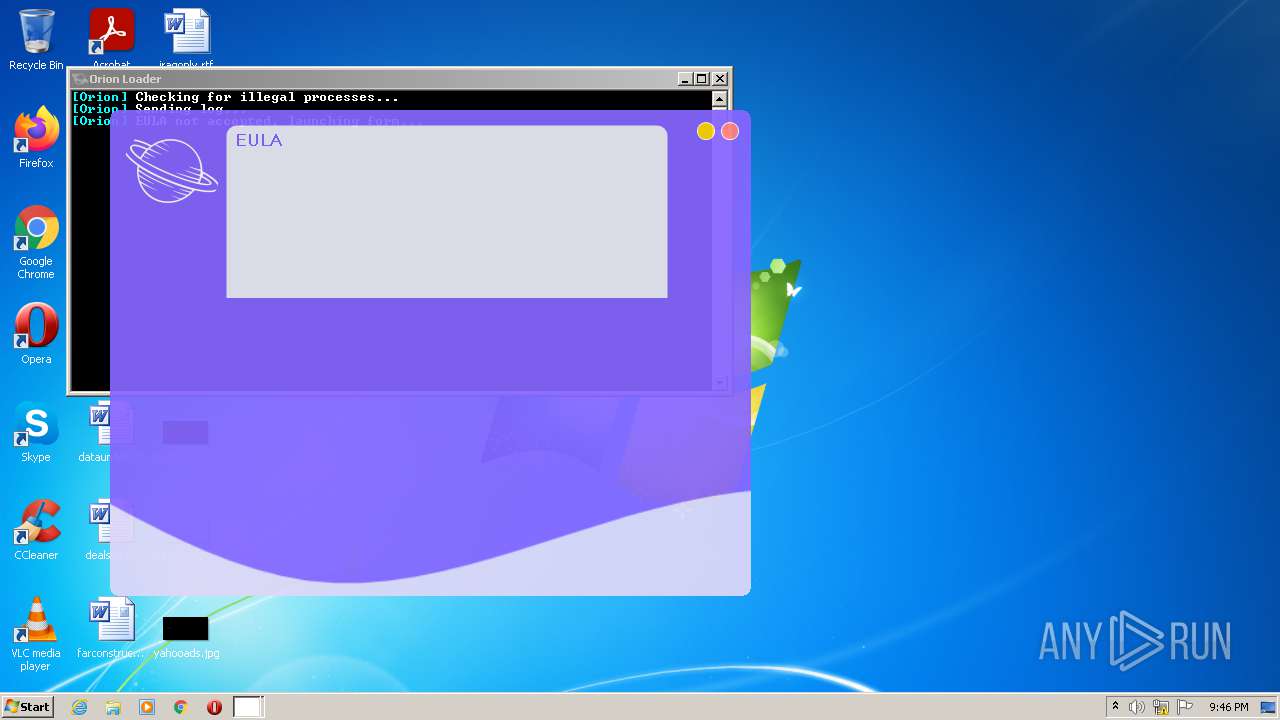The image size is (1280, 720).
Task: Click the red close circle on EULA form
Action: coord(730,131)
